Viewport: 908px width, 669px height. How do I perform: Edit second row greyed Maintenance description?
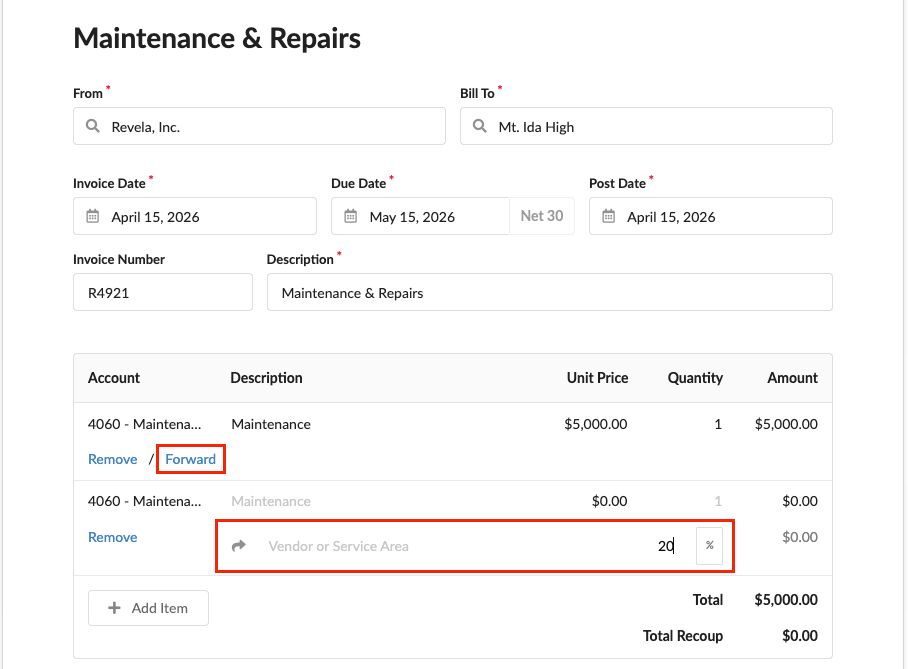pos(271,501)
